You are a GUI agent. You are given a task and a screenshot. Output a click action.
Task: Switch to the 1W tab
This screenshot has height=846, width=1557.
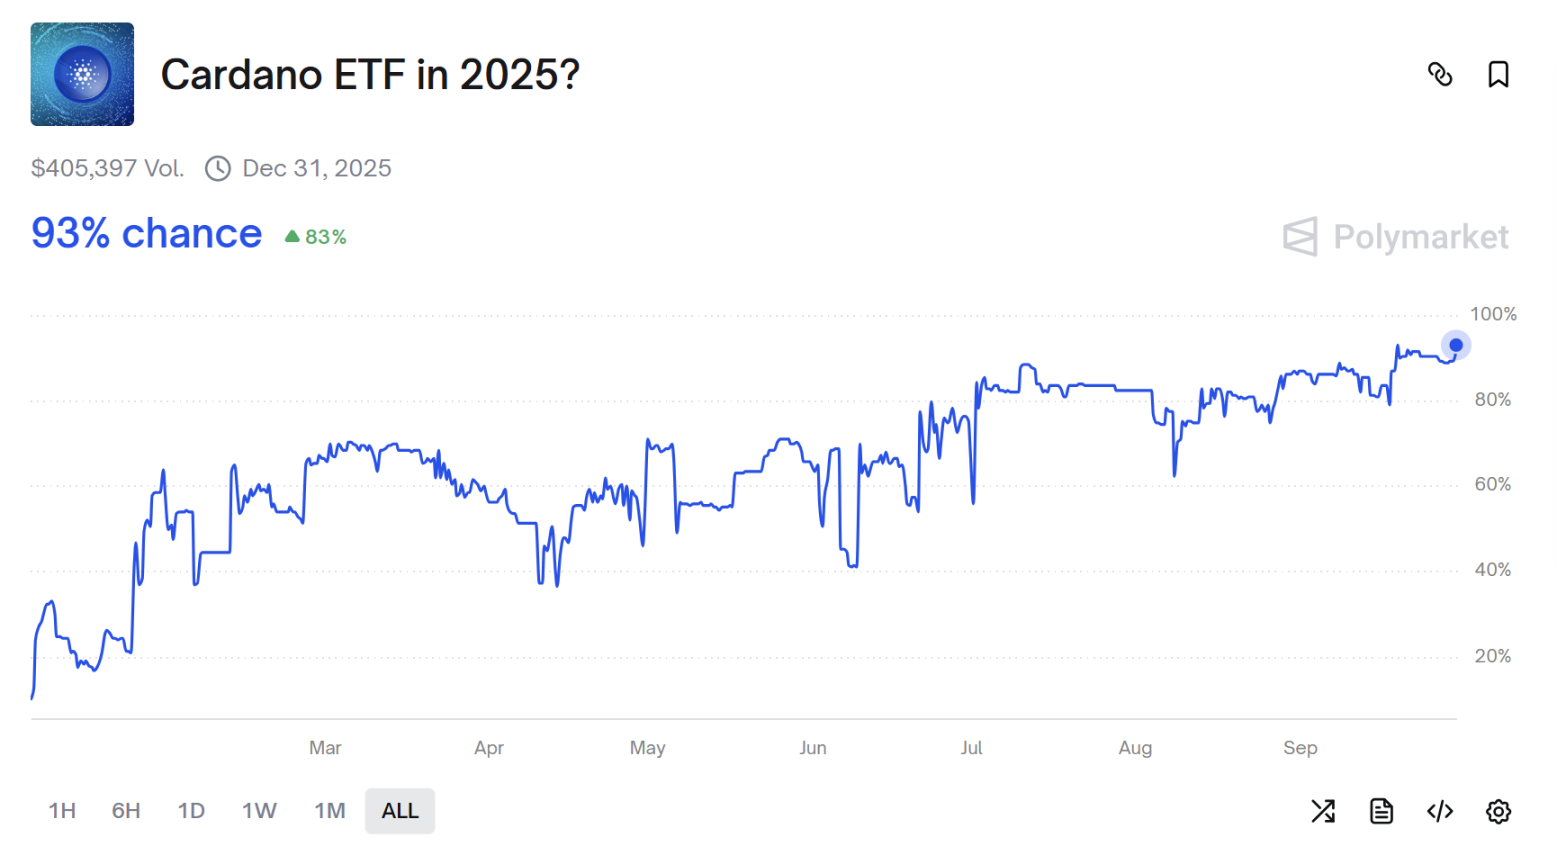pos(259,811)
